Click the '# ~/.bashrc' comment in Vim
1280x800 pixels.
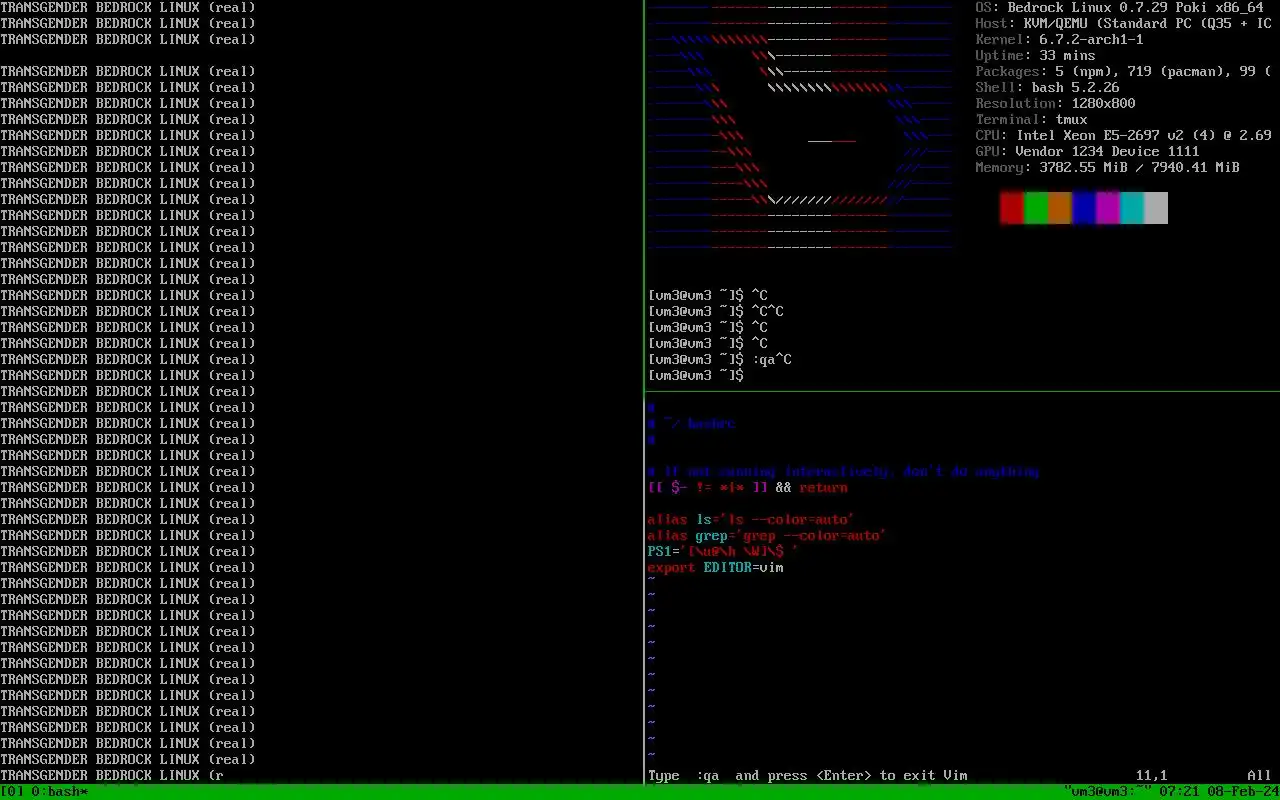click(692, 424)
